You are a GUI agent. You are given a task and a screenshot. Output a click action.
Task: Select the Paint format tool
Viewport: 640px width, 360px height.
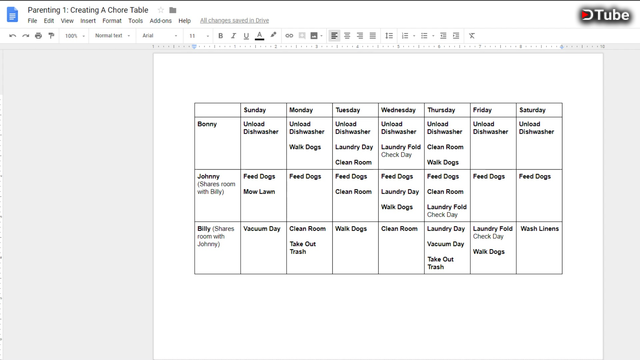point(51,36)
